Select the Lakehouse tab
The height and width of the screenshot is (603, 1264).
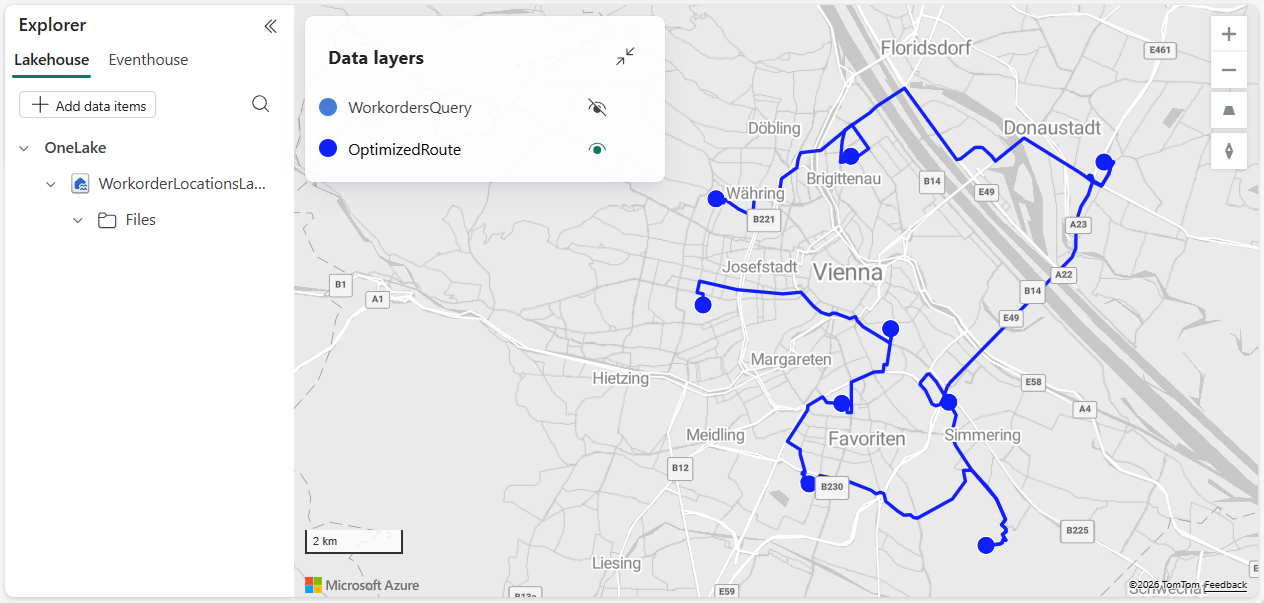point(51,59)
